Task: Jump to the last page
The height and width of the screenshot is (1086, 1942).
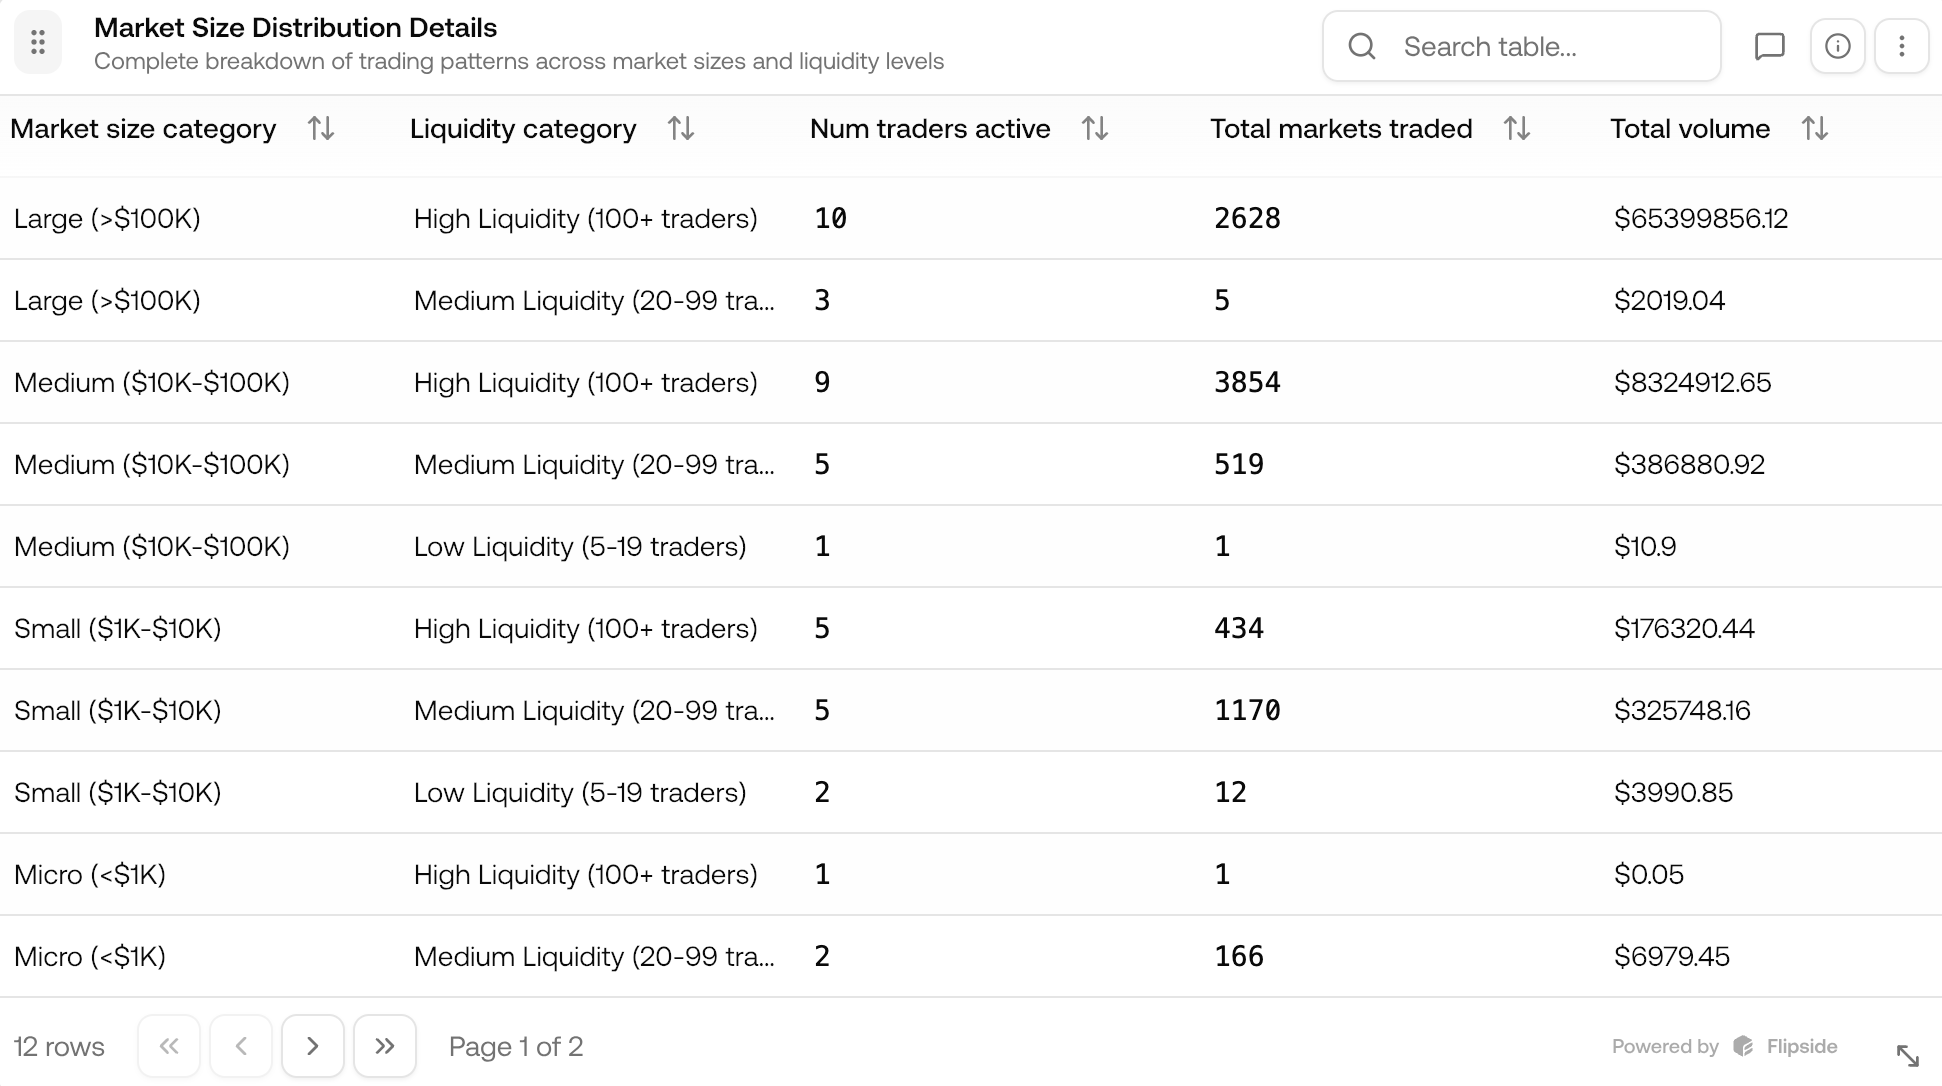Action: (385, 1045)
